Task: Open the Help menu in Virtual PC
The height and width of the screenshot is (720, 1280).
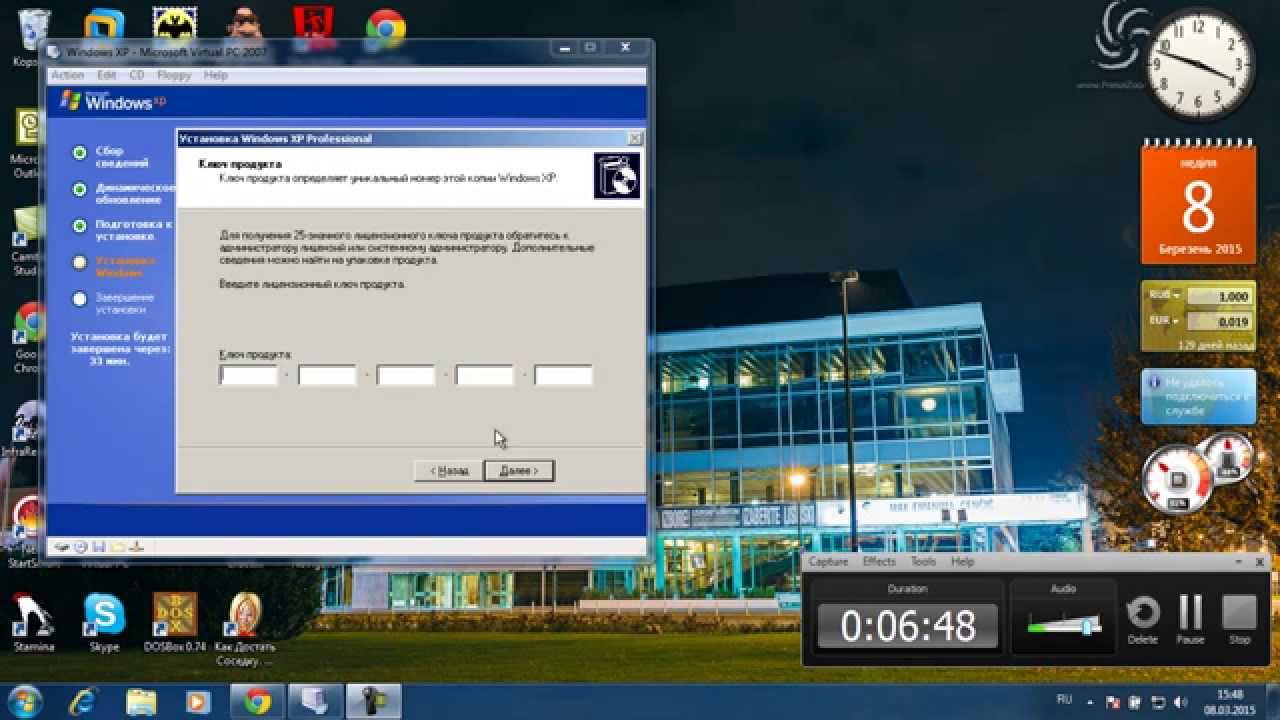Action: (x=215, y=75)
